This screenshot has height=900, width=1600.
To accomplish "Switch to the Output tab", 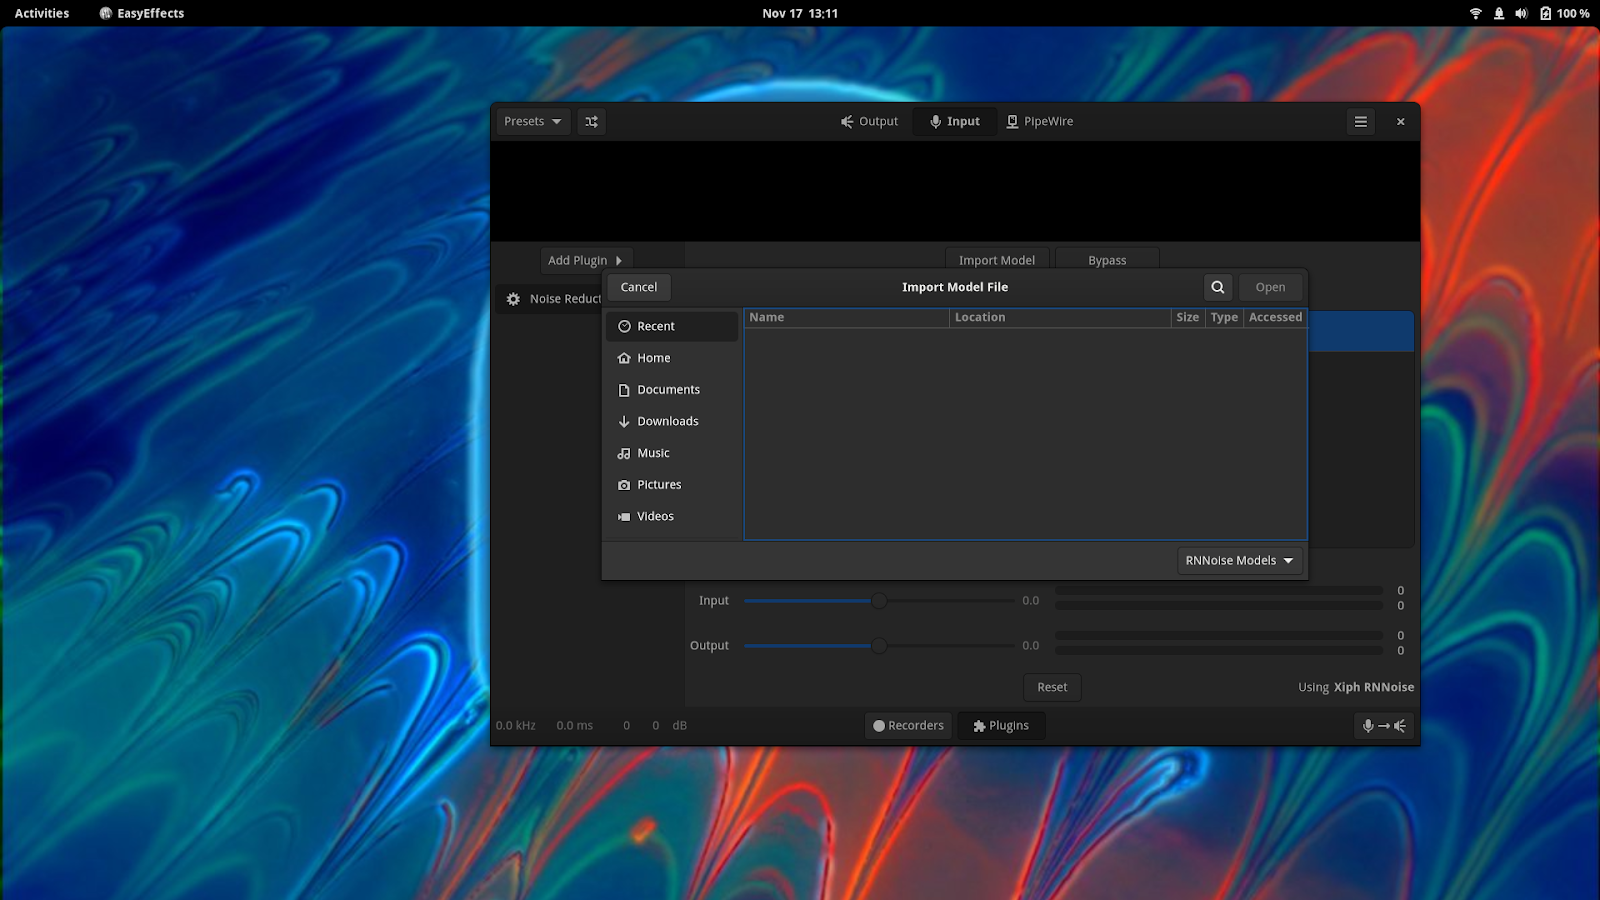I will click(869, 122).
